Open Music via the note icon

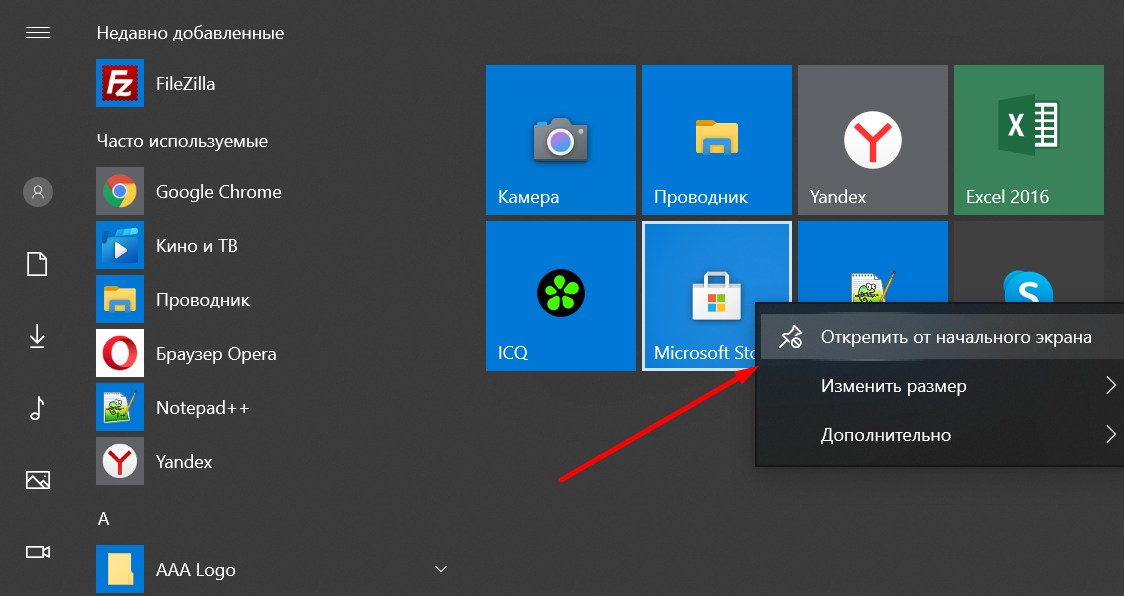(x=37, y=407)
